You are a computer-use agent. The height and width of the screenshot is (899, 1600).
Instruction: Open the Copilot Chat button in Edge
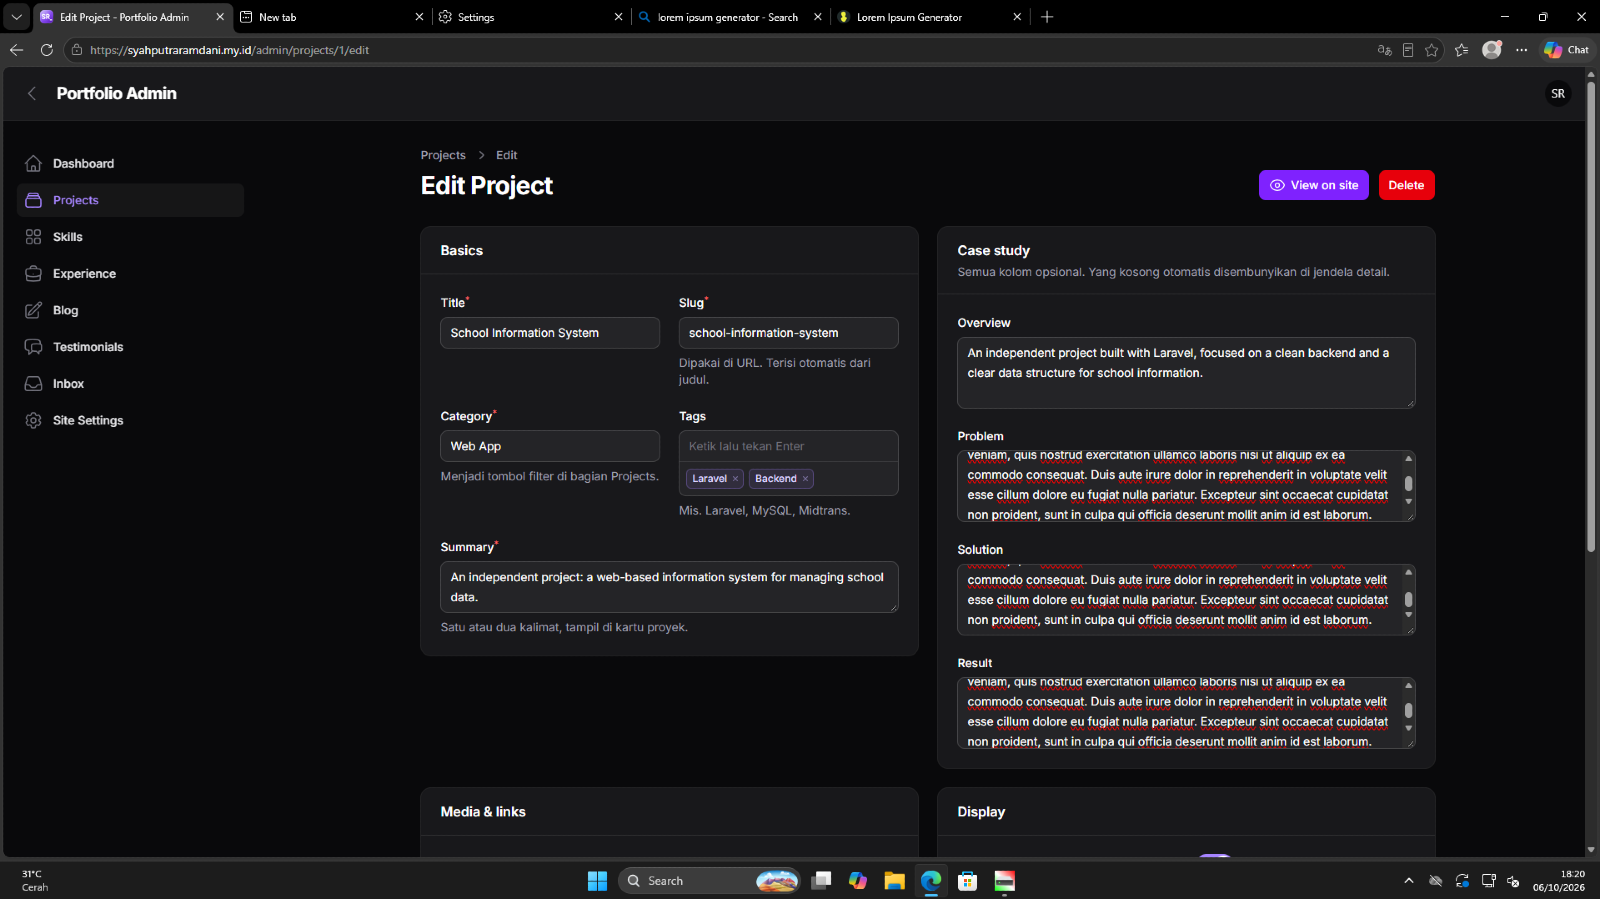click(x=1566, y=50)
